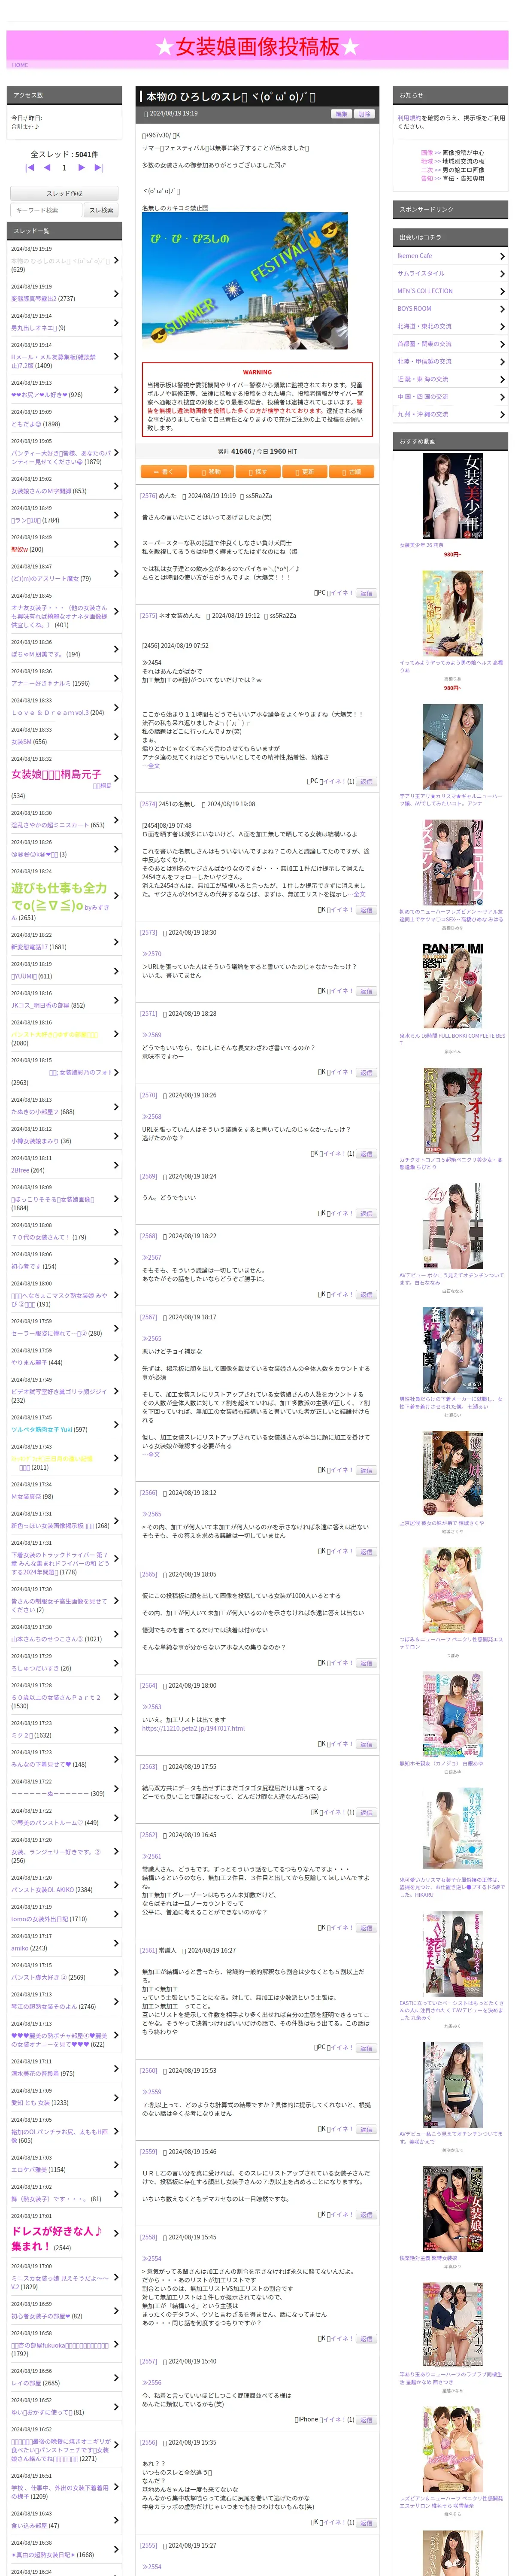This screenshot has width=515, height=2576.
Task: Click the orange 書く button
Action: point(164,471)
